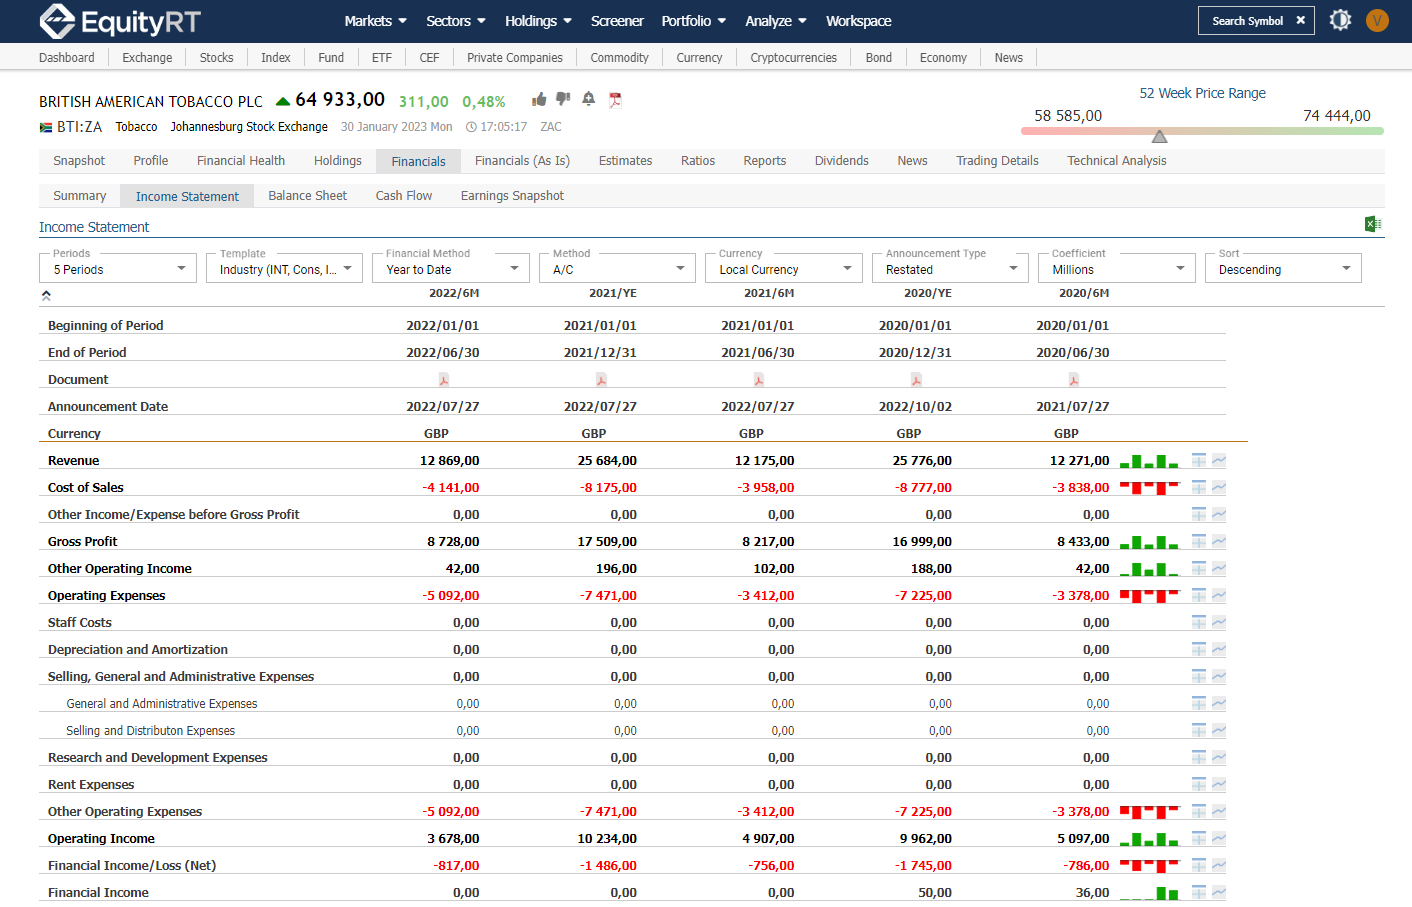Open the Currency dropdown showing Local Currency
The height and width of the screenshot is (907, 1412).
click(784, 268)
